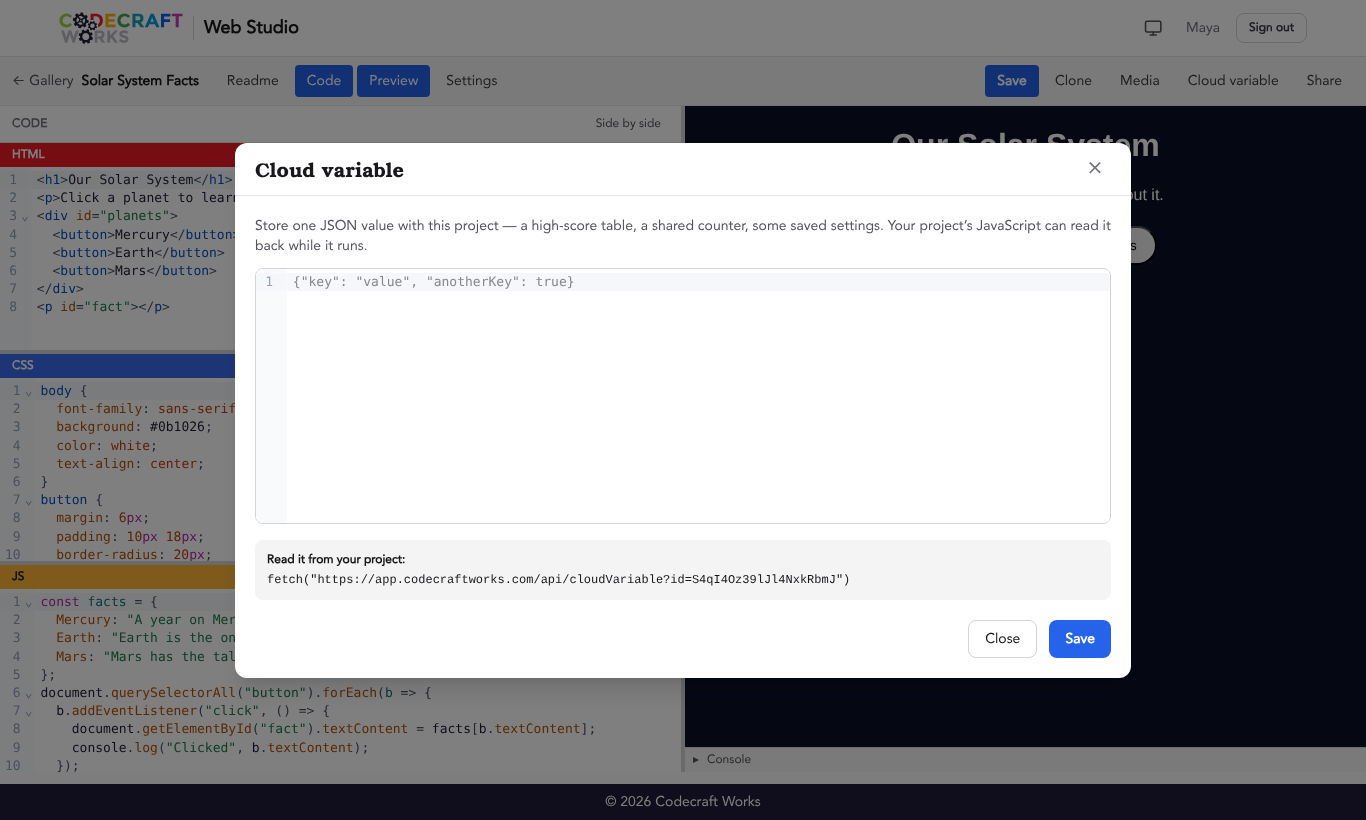
Task: Click the background #0b1026 CSS line
Action: click(134, 427)
